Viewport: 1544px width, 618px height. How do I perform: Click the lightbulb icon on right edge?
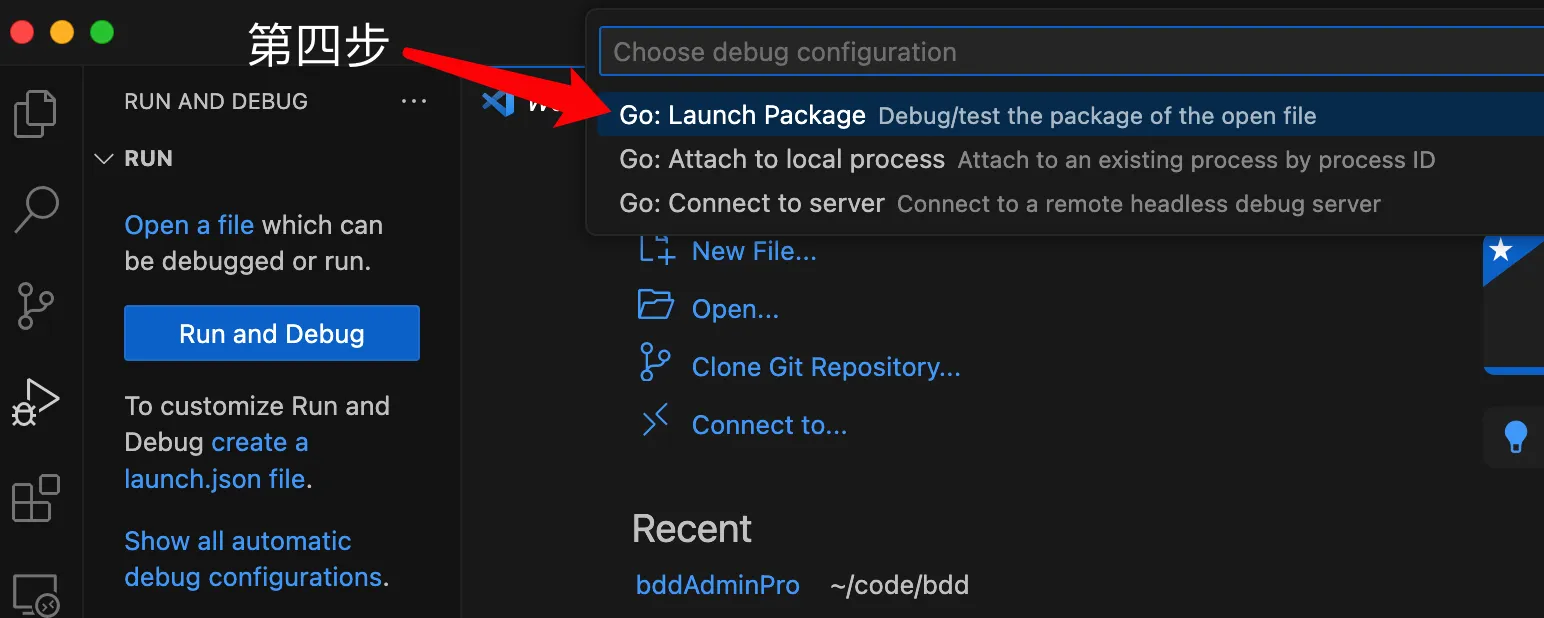1516,437
